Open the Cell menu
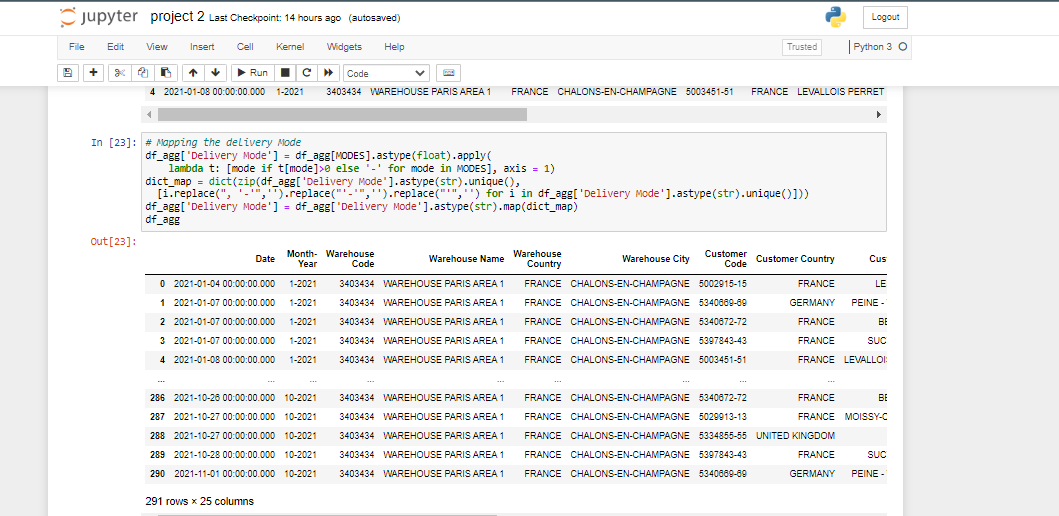 click(245, 47)
